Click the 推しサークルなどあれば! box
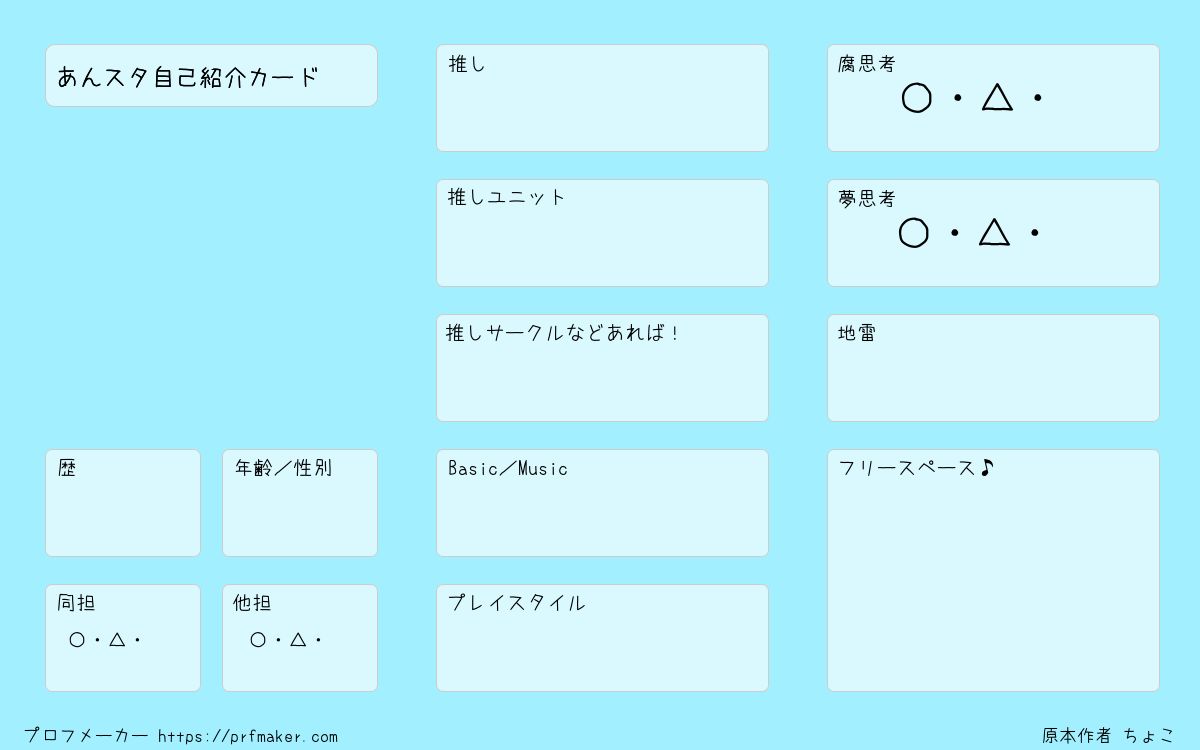Viewport: 1200px width, 750px height. click(x=602, y=368)
